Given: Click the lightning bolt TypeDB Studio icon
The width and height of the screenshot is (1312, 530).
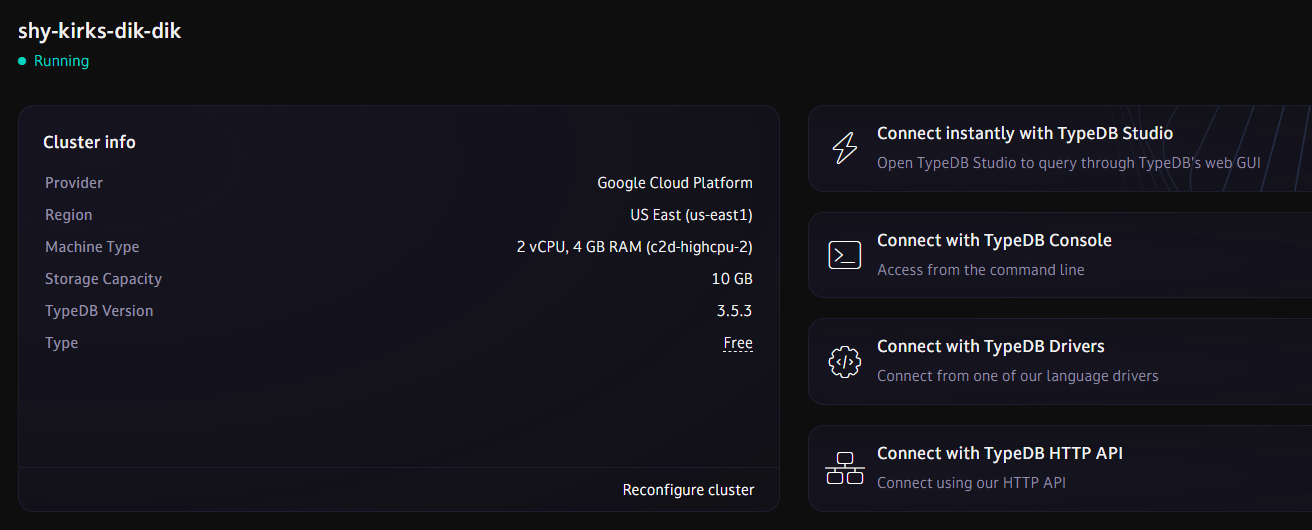Looking at the screenshot, I should pos(845,148).
